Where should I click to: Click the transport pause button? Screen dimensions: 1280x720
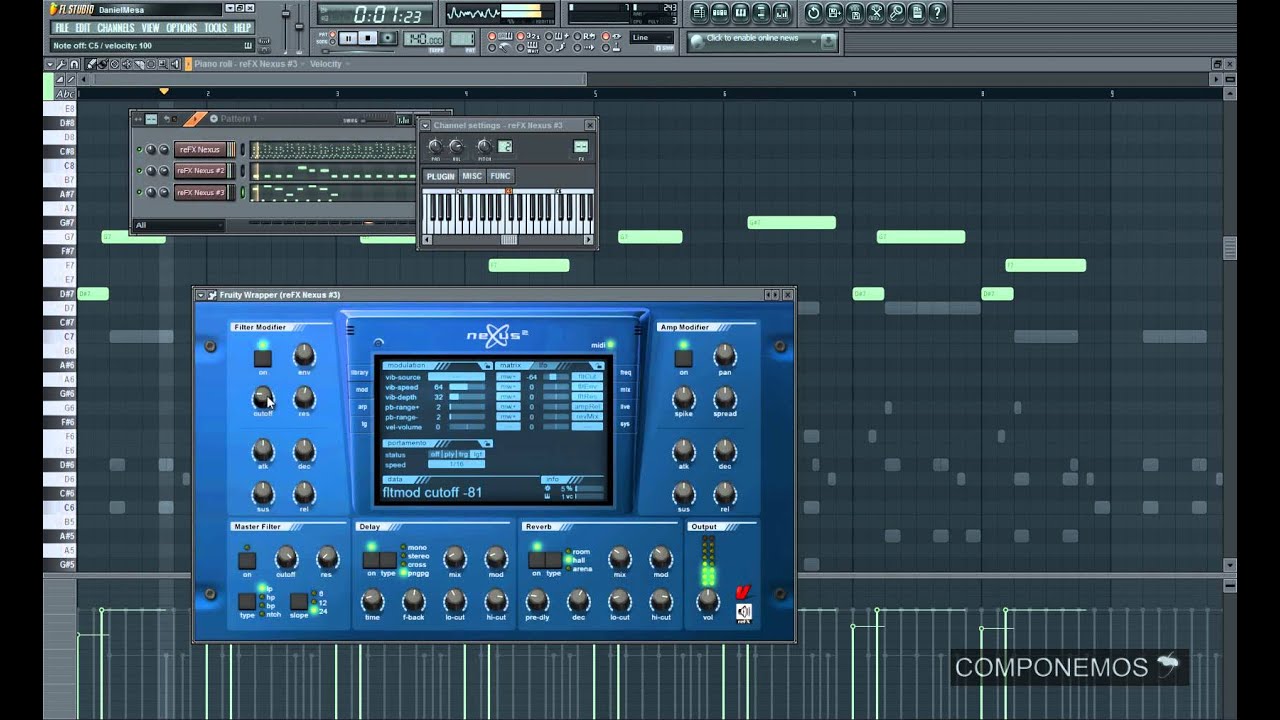(x=348, y=38)
